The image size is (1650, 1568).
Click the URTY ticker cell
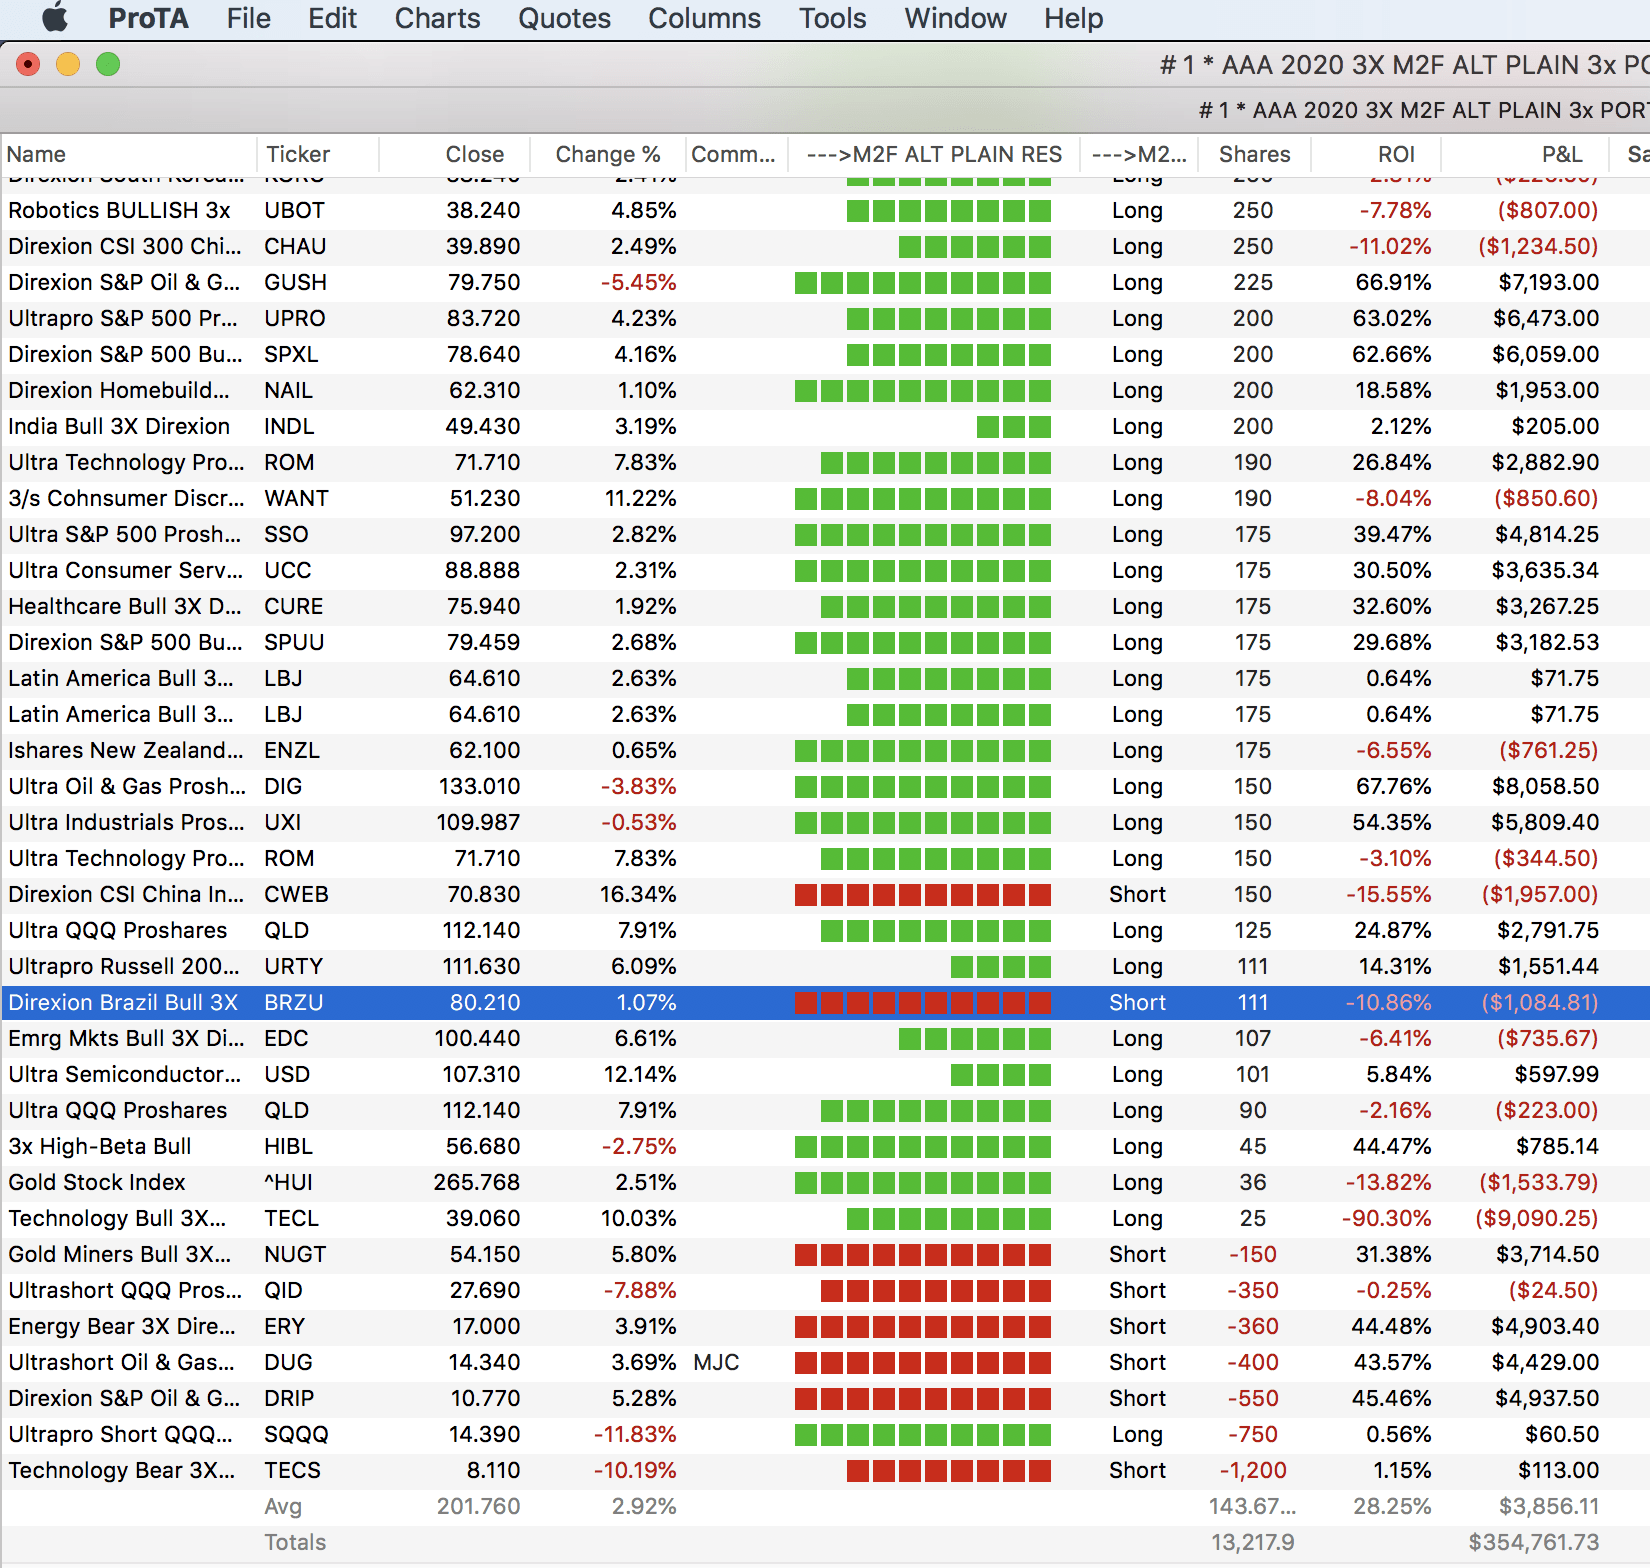coord(293,966)
